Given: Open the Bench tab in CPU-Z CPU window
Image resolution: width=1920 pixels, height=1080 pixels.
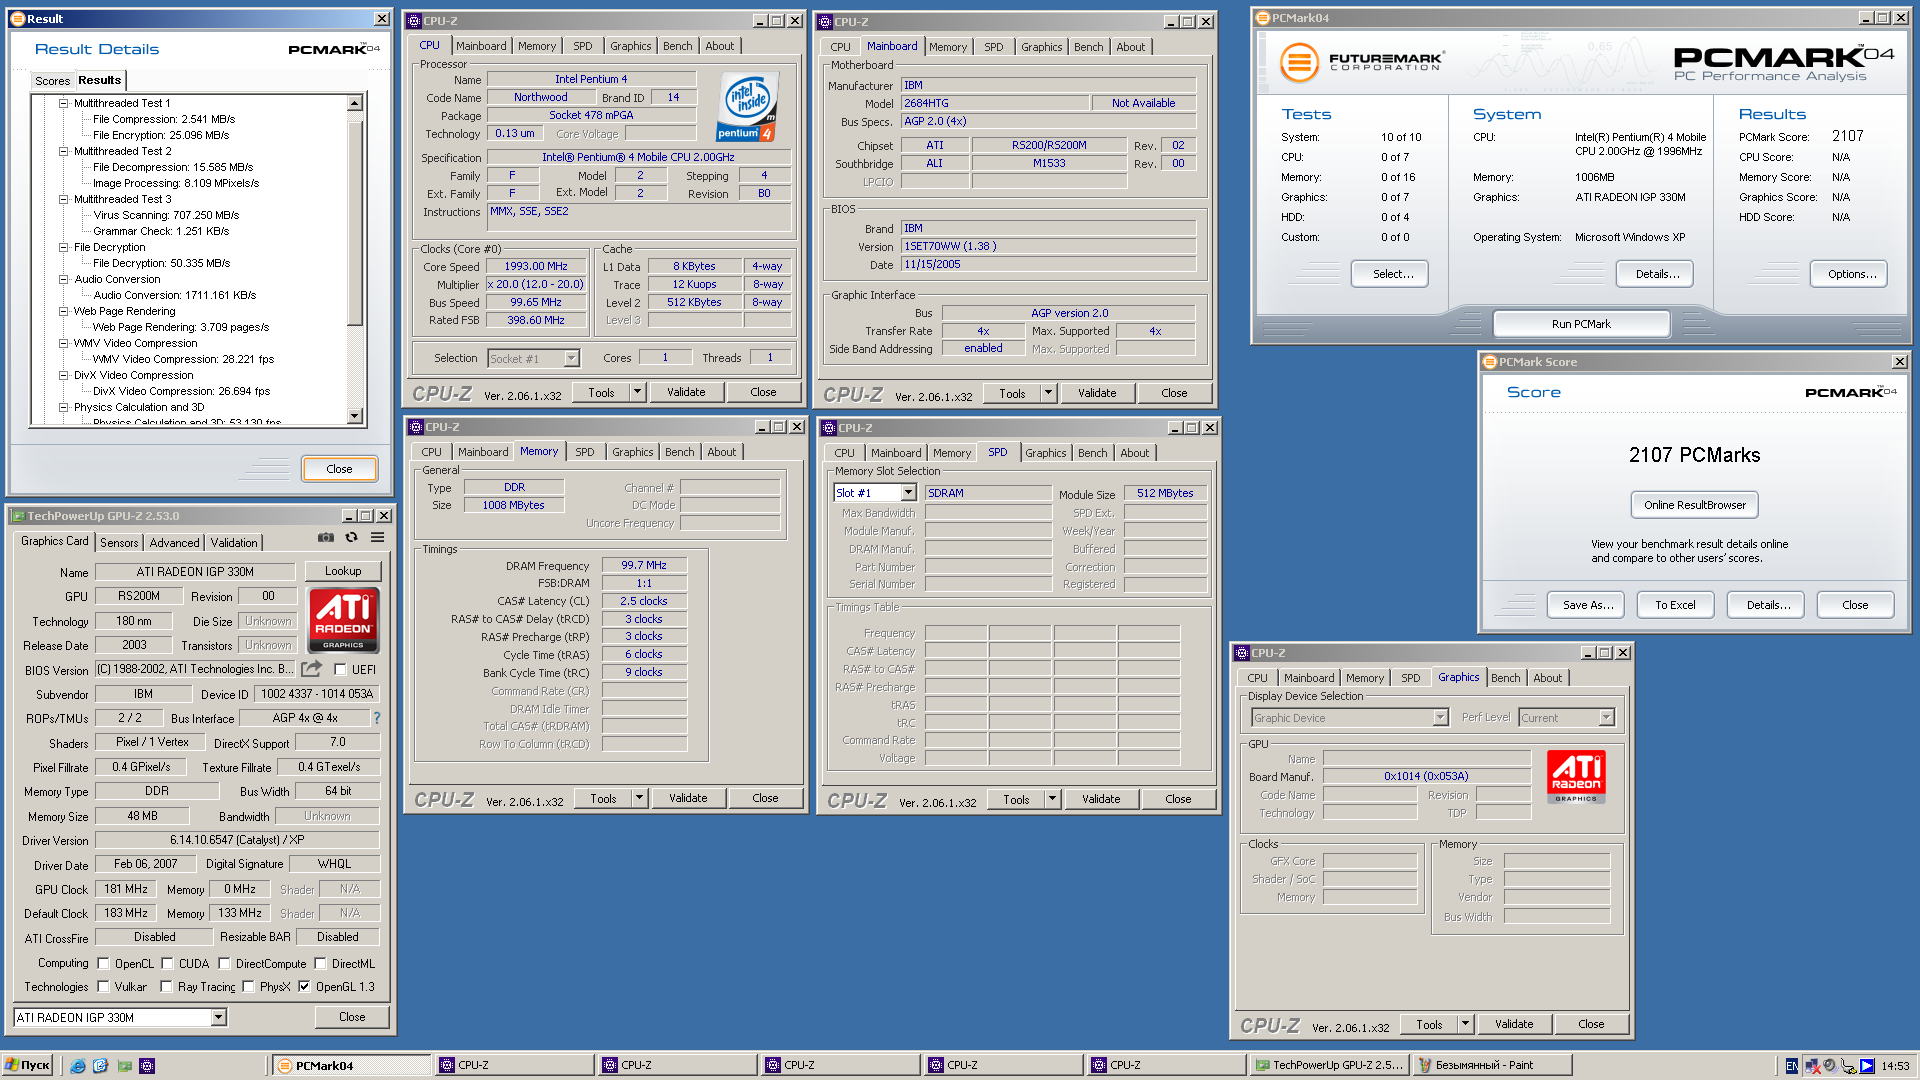Looking at the screenshot, I should (677, 46).
